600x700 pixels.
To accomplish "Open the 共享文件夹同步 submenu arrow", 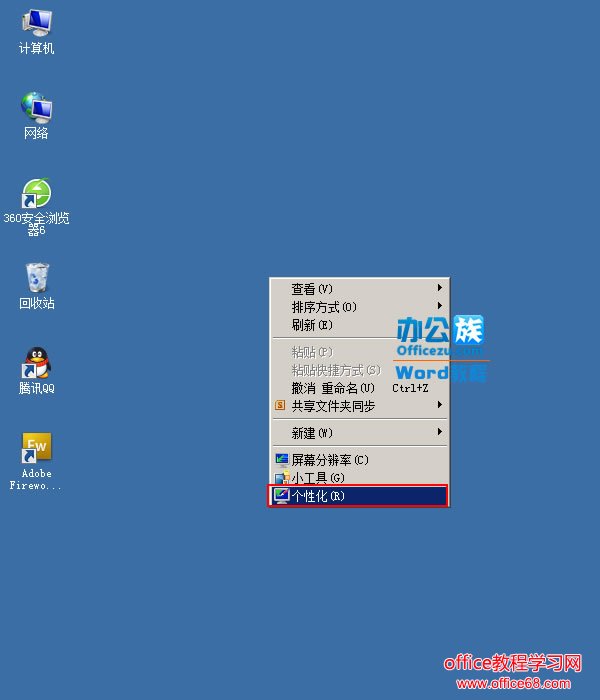I will [x=439, y=406].
